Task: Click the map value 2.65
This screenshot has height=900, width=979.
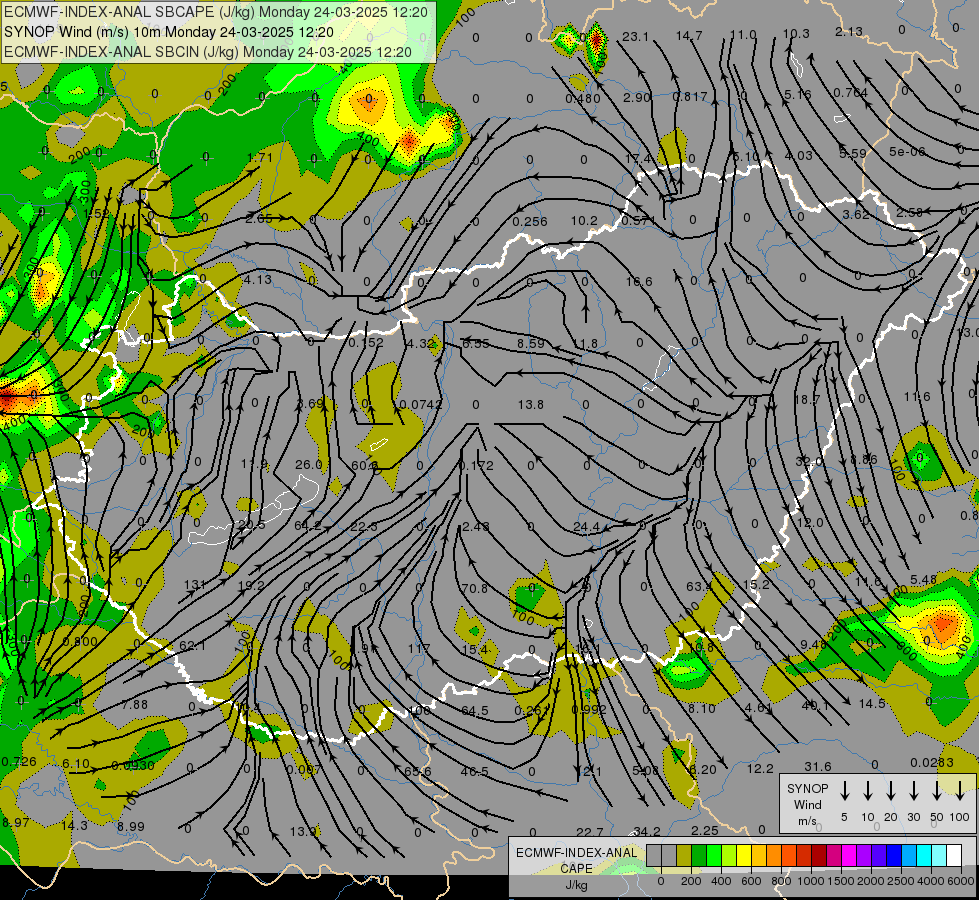Action: (x=258, y=219)
